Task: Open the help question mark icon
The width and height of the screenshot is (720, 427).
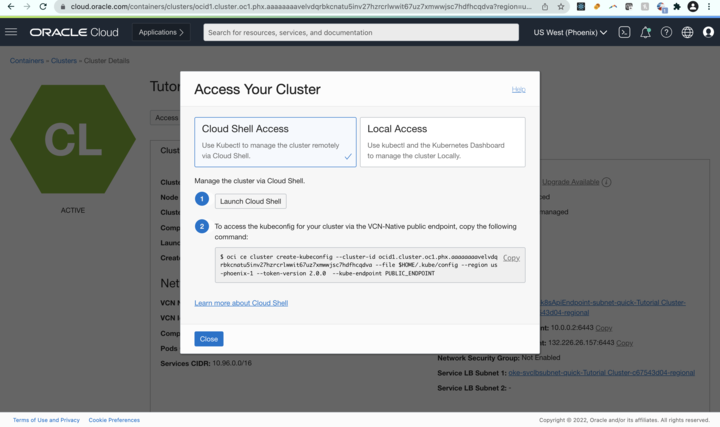Action: click(666, 32)
